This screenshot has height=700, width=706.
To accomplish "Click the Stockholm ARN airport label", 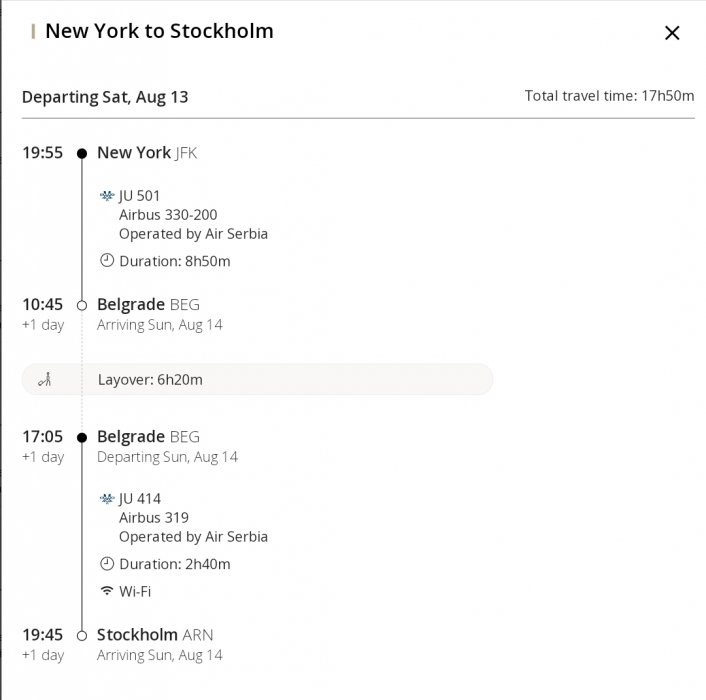I will tap(155, 635).
